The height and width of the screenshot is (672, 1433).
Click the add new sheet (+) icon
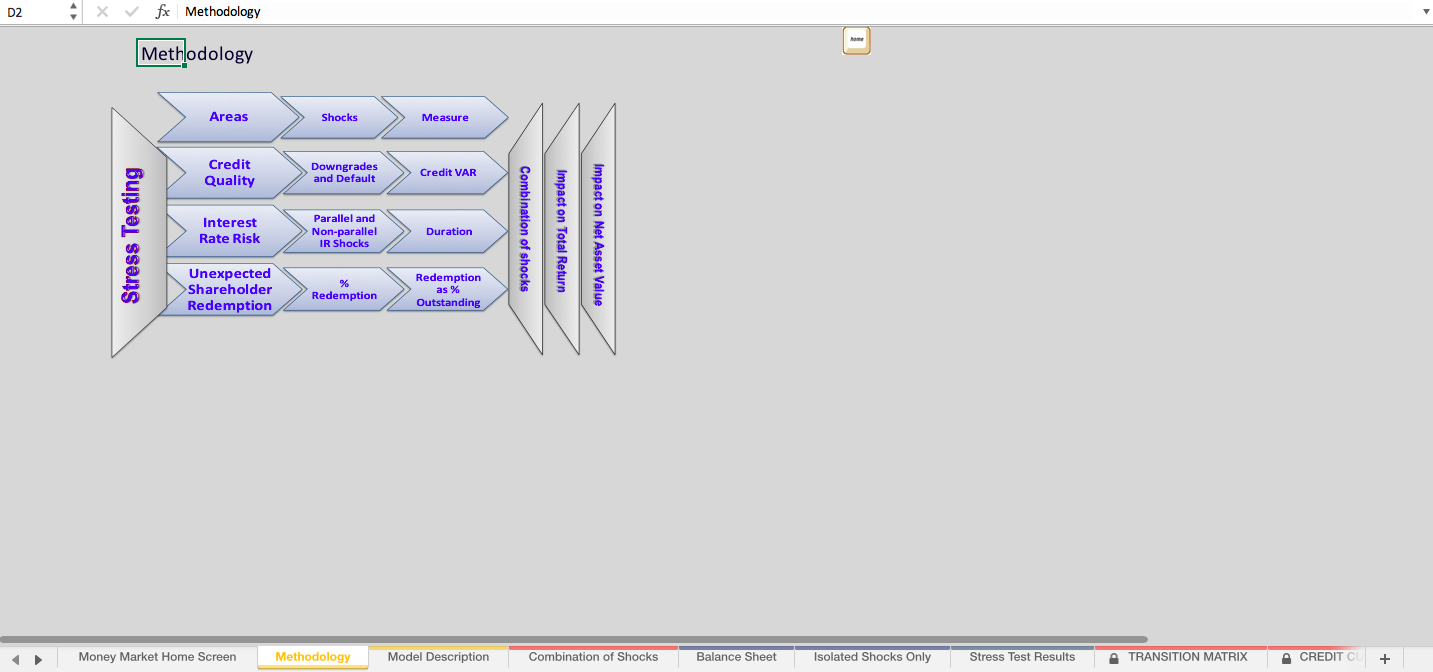tap(1385, 657)
